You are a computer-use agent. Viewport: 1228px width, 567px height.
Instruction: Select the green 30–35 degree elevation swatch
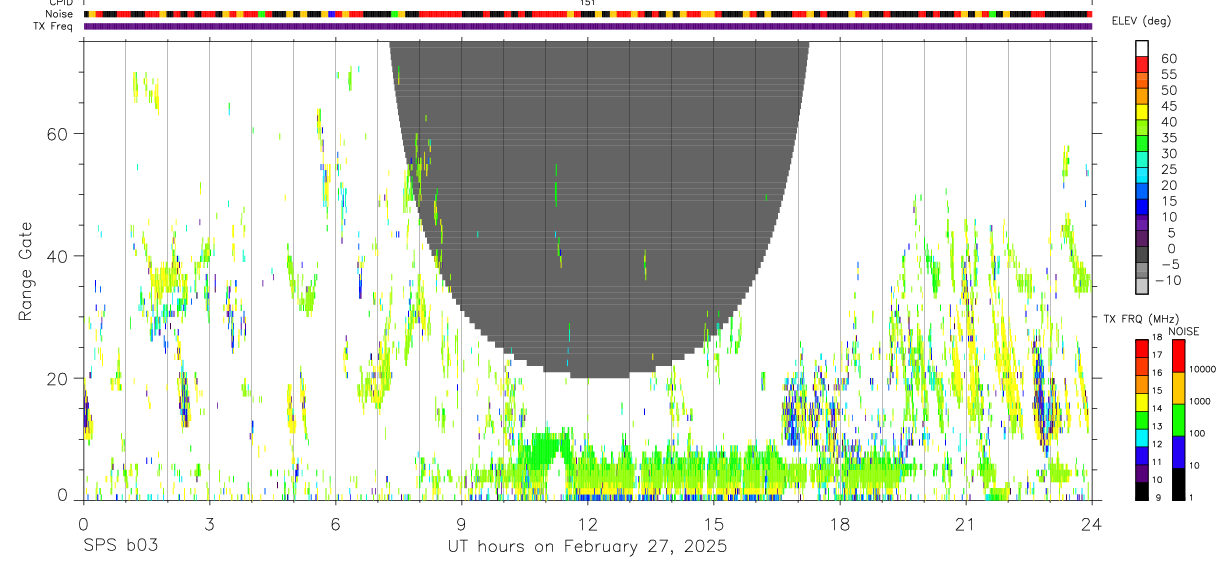(1142, 144)
